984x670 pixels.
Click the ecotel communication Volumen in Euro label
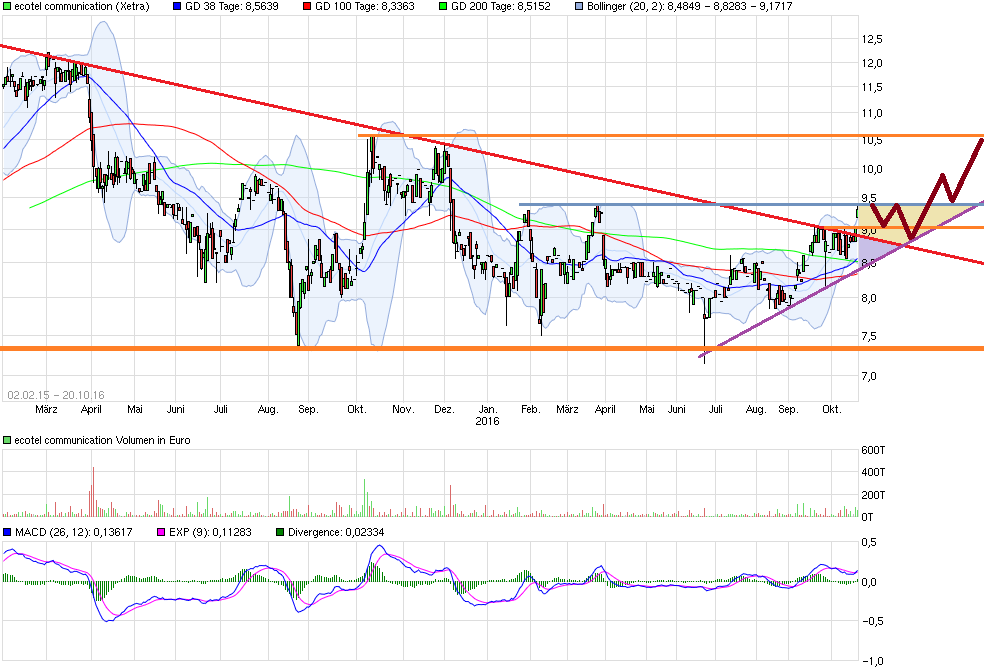(x=102, y=440)
